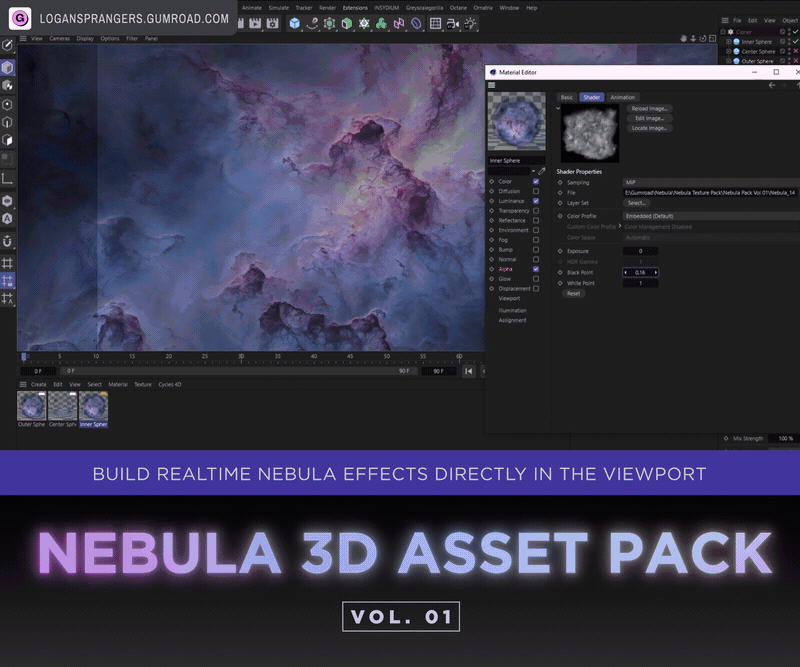Select the Spline Pen tool icon
Screen dimensions: 800x667
[312, 23]
